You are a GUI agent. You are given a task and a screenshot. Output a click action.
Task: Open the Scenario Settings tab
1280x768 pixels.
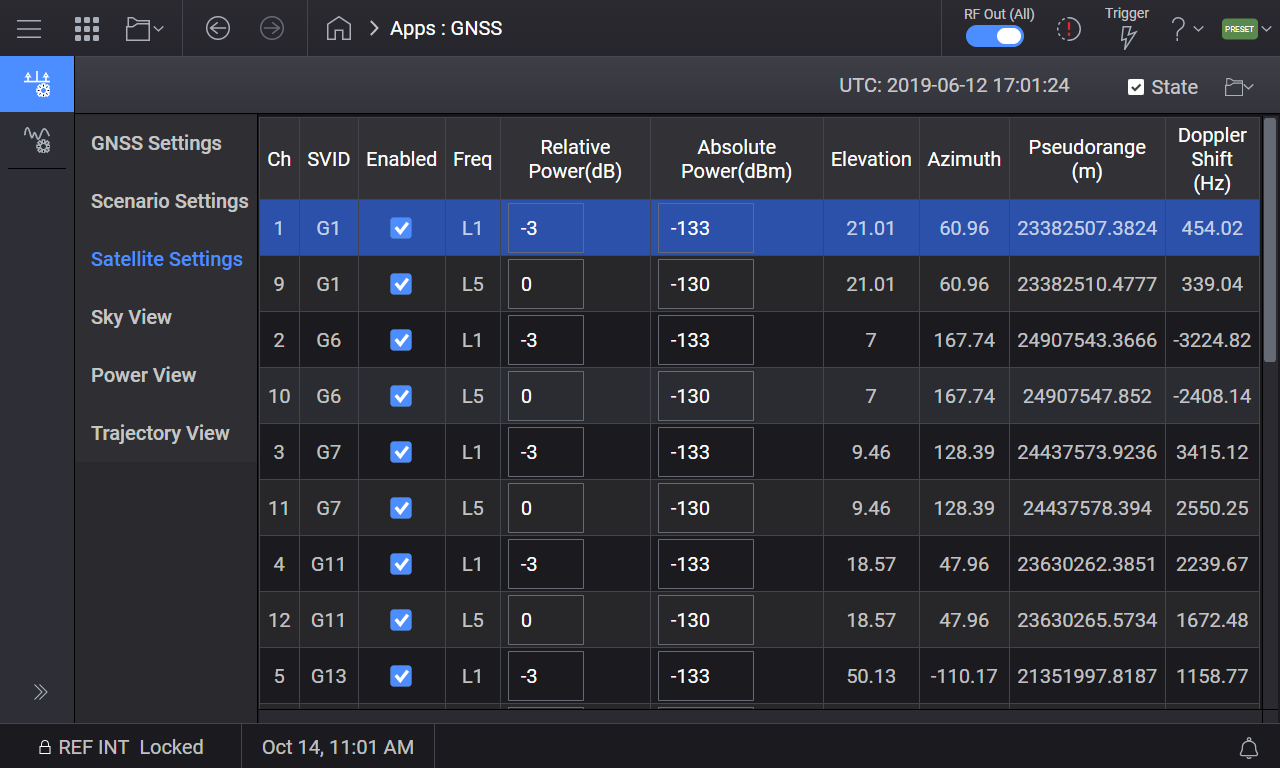169,201
